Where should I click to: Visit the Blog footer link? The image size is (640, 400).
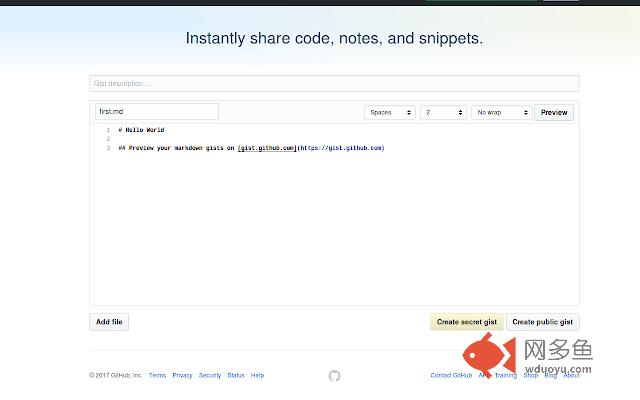[551, 376]
